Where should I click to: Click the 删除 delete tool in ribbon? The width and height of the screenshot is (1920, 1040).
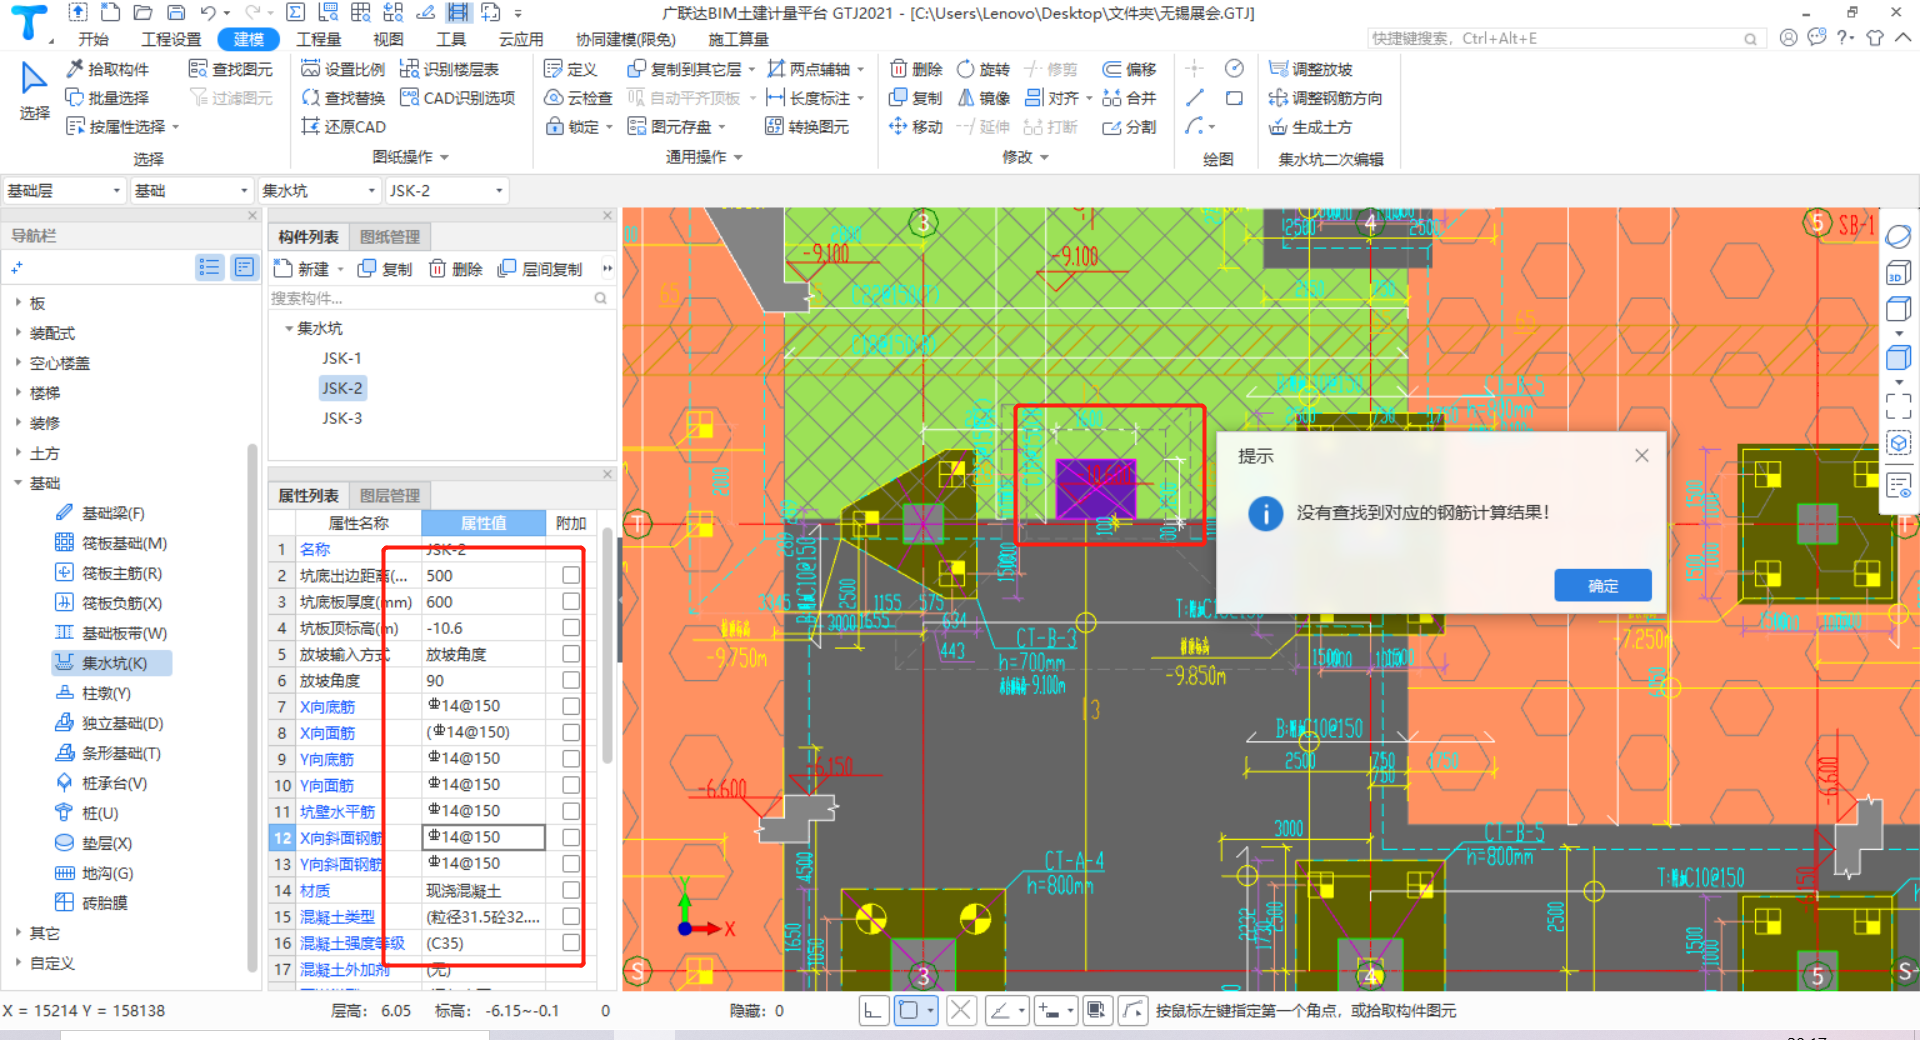point(916,69)
